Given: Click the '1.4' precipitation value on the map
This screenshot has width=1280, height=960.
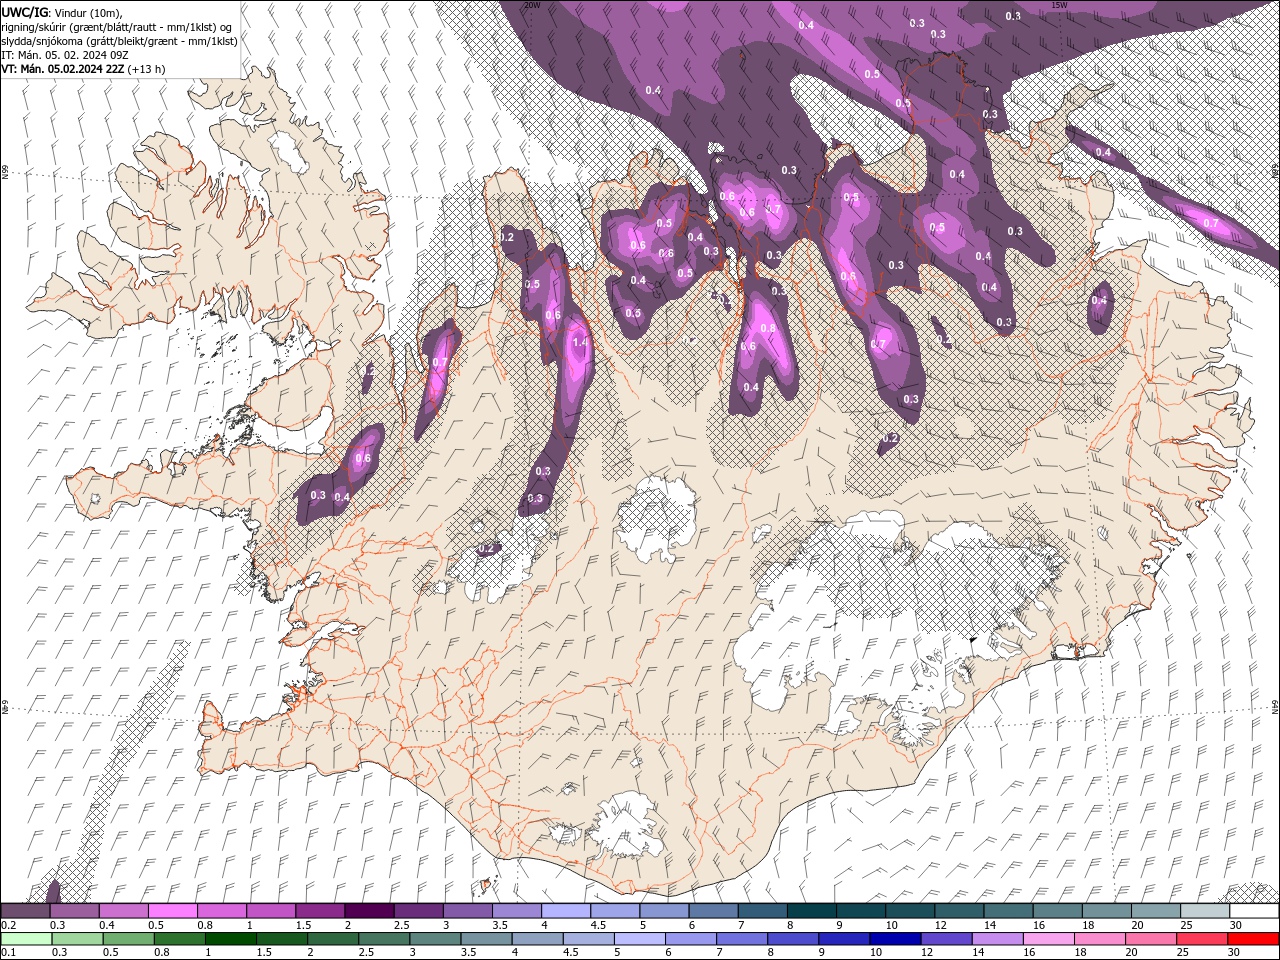Looking at the screenshot, I should pyautogui.click(x=580, y=343).
